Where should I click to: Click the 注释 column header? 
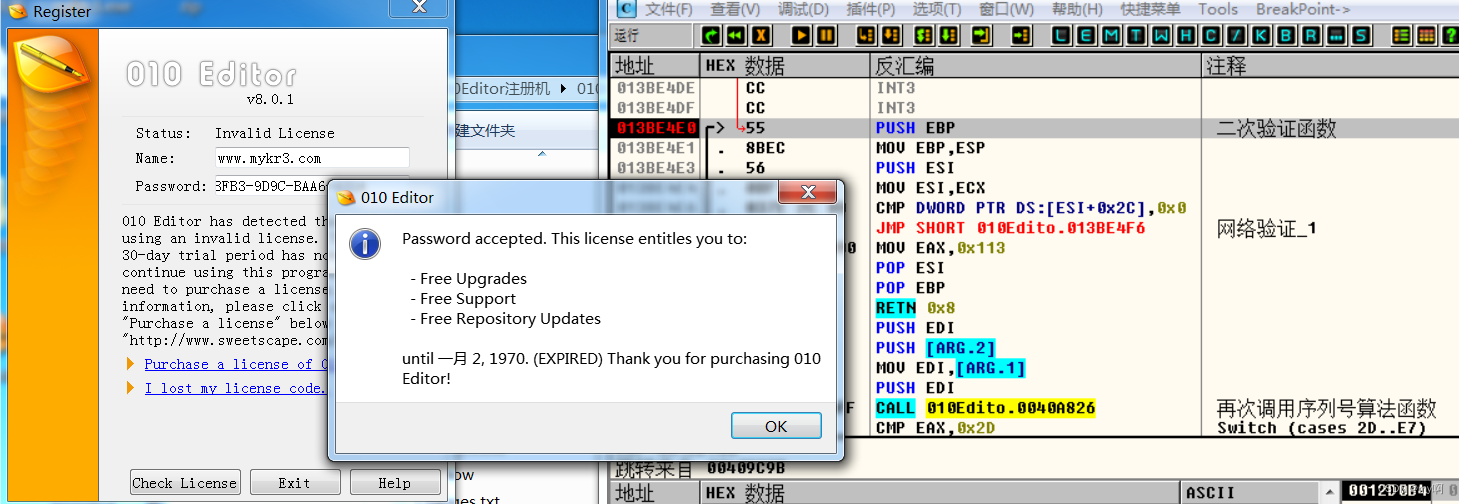coord(1330,66)
